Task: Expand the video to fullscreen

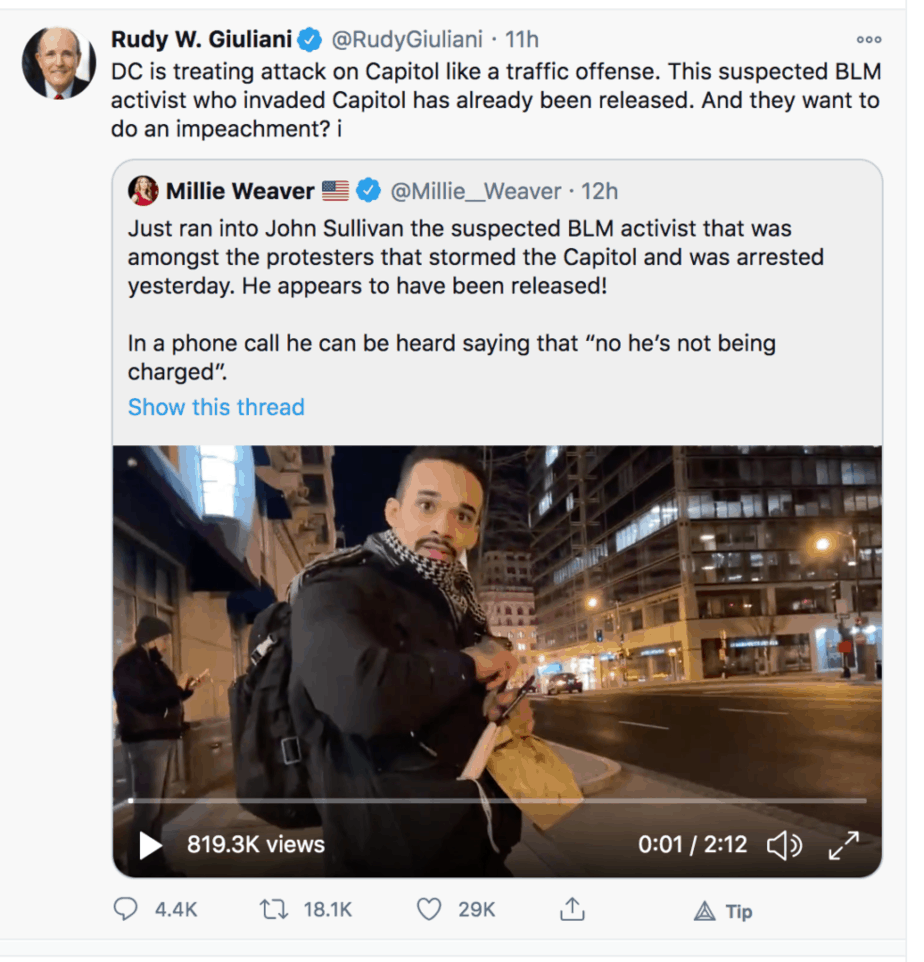Action: 844,845
